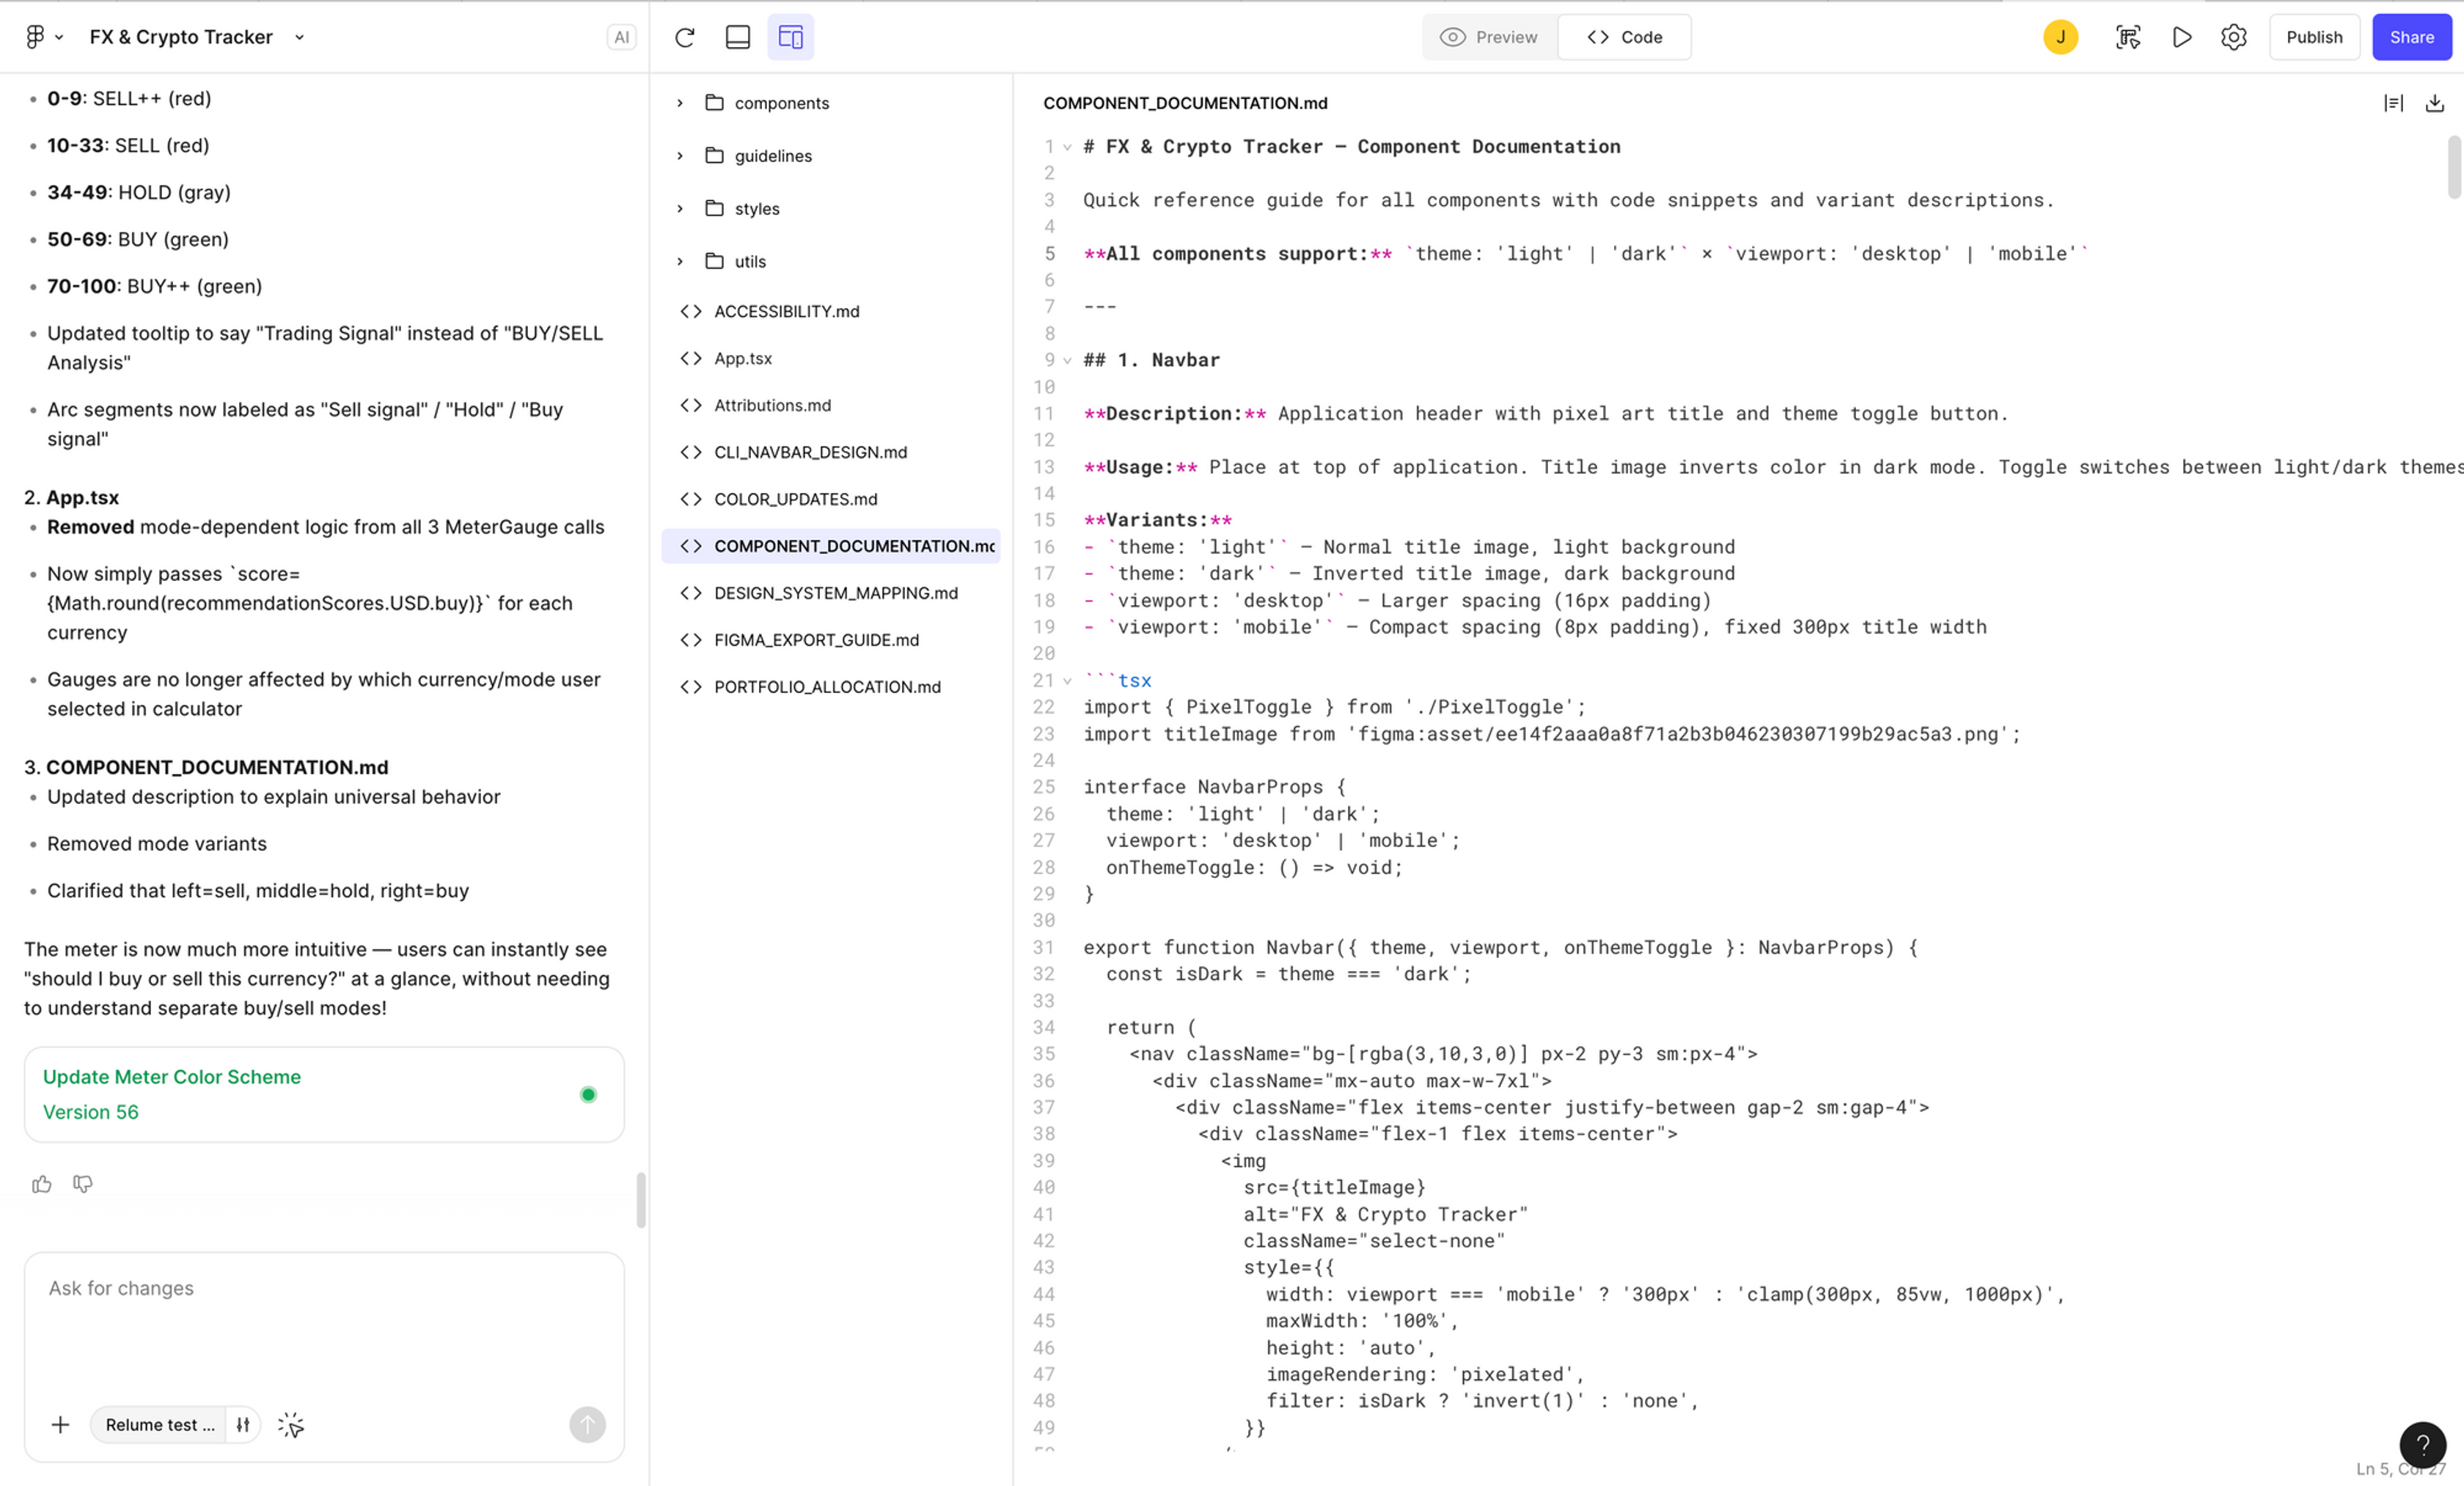Switch to the Code tab

pos(1625,37)
